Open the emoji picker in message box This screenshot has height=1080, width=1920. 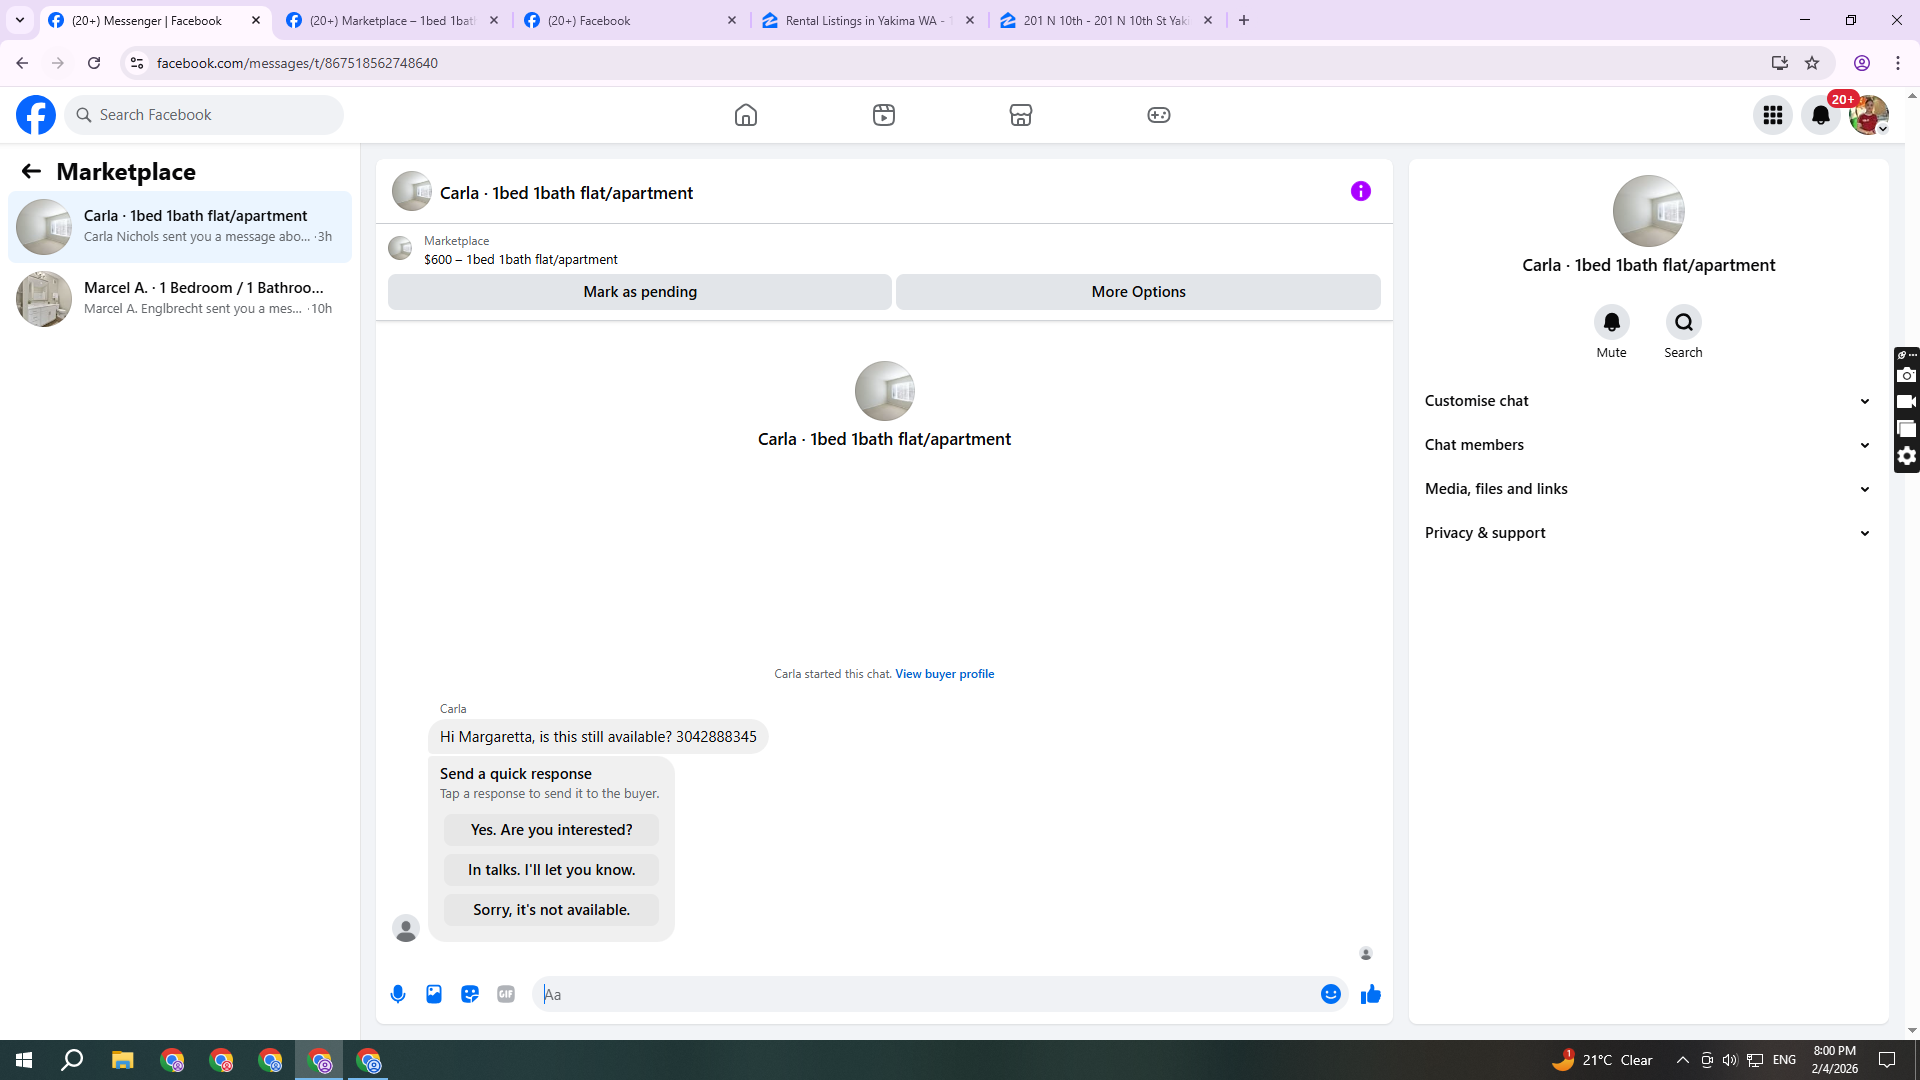(x=1330, y=994)
